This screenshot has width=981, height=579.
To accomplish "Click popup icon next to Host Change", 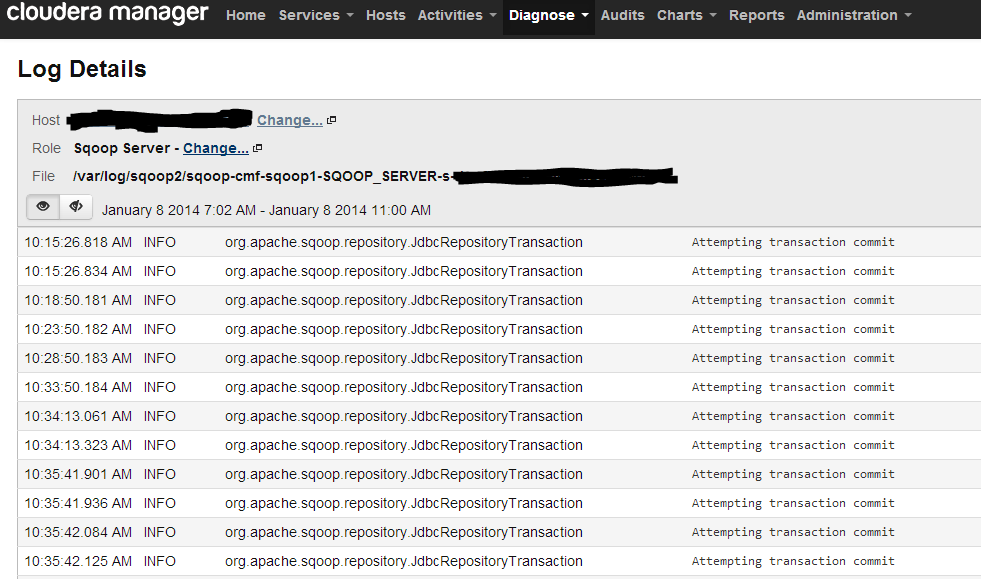I will (x=332, y=120).
